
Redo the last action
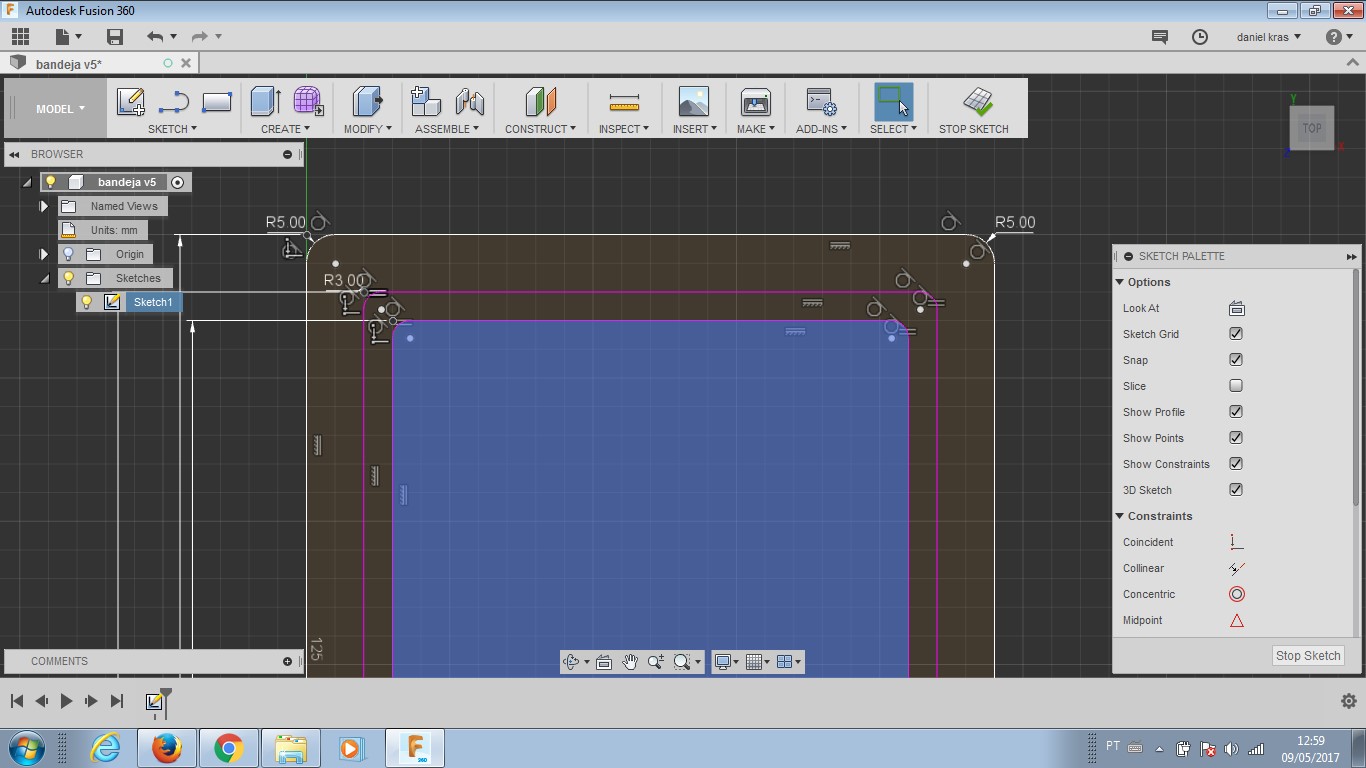pyautogui.click(x=199, y=37)
